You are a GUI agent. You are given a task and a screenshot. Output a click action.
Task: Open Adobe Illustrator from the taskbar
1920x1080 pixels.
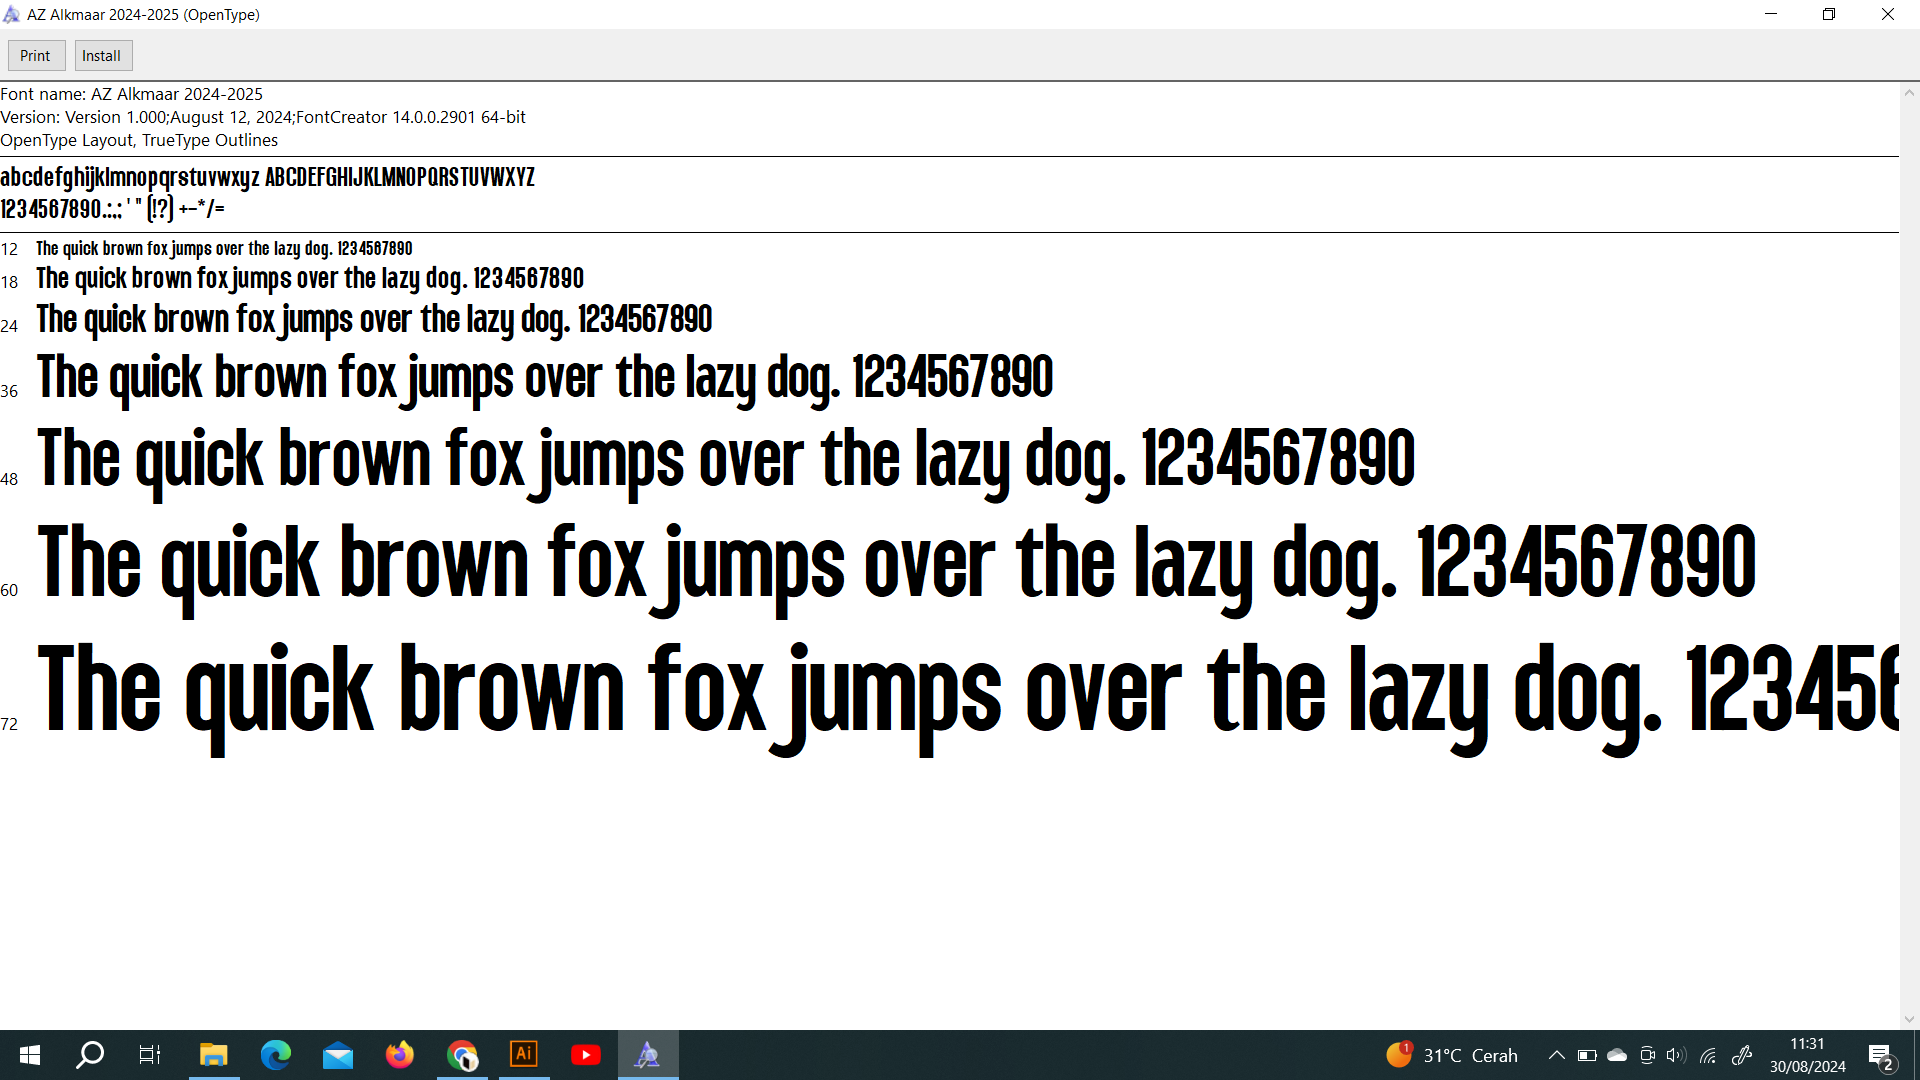[x=524, y=1055]
